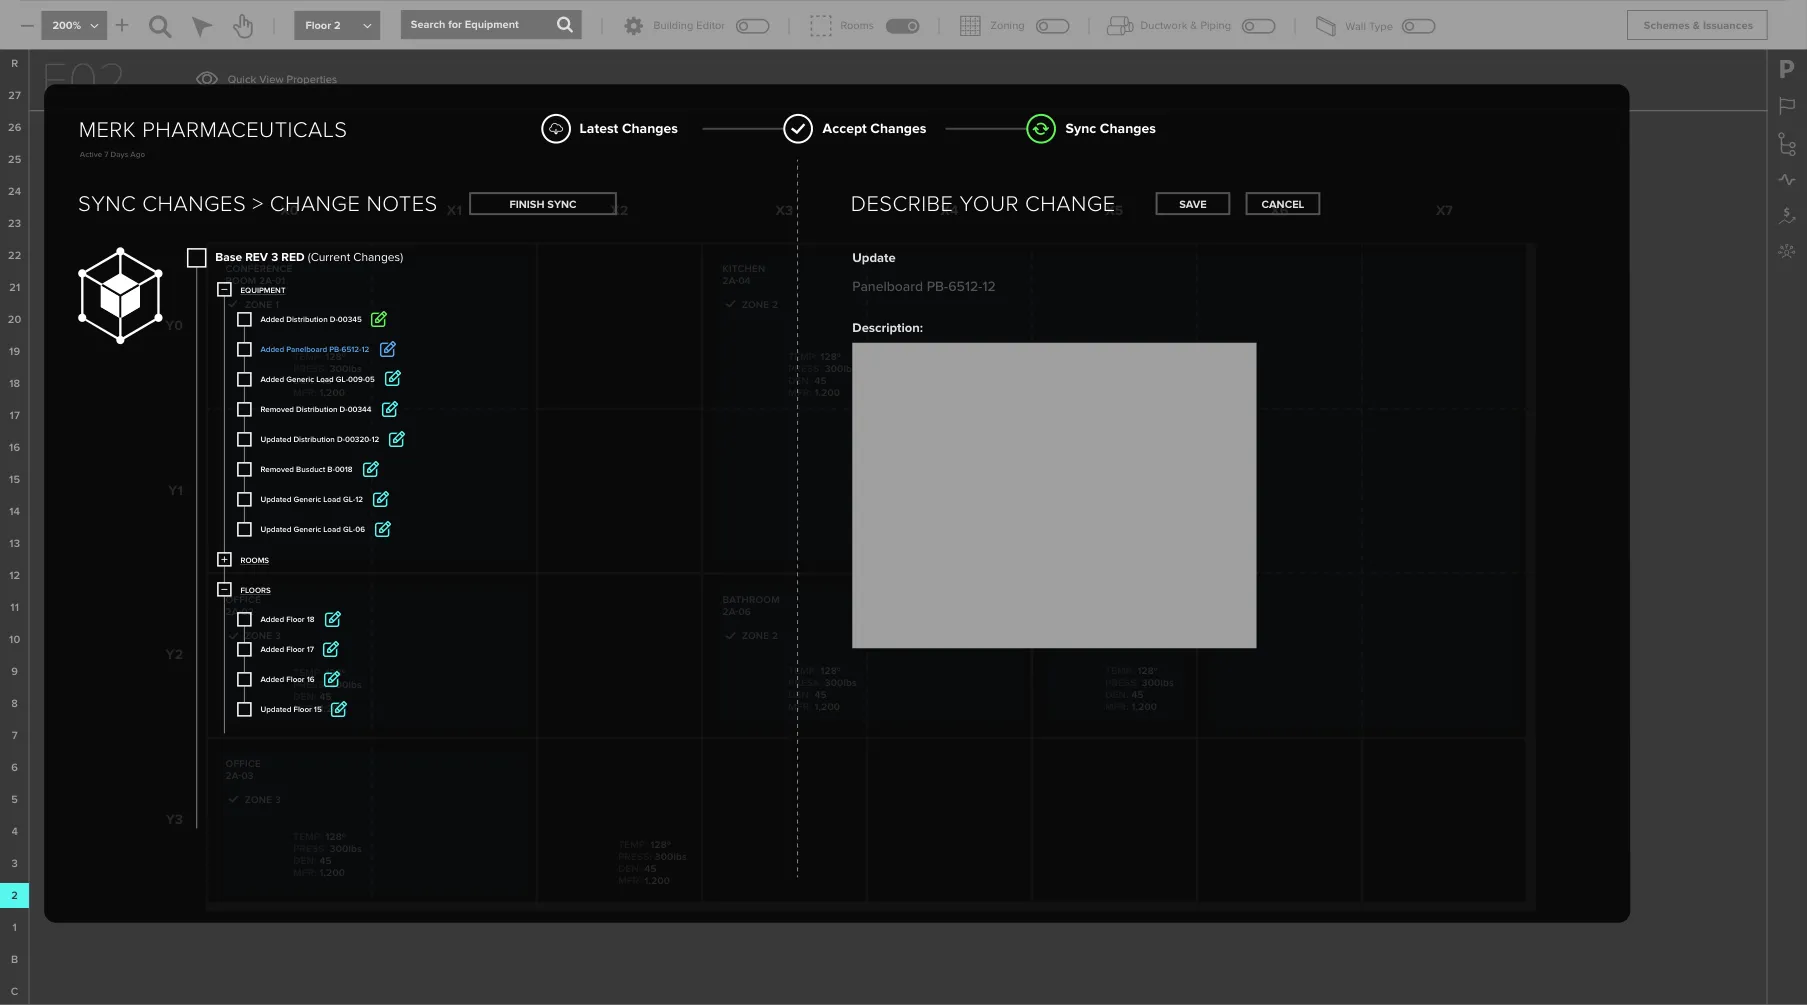
Task: Check the Base REV 3 RED checkbox
Action: (197, 258)
